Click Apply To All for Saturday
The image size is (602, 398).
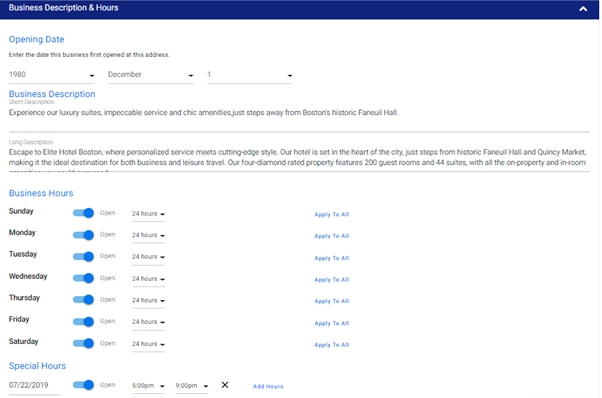[332, 345]
